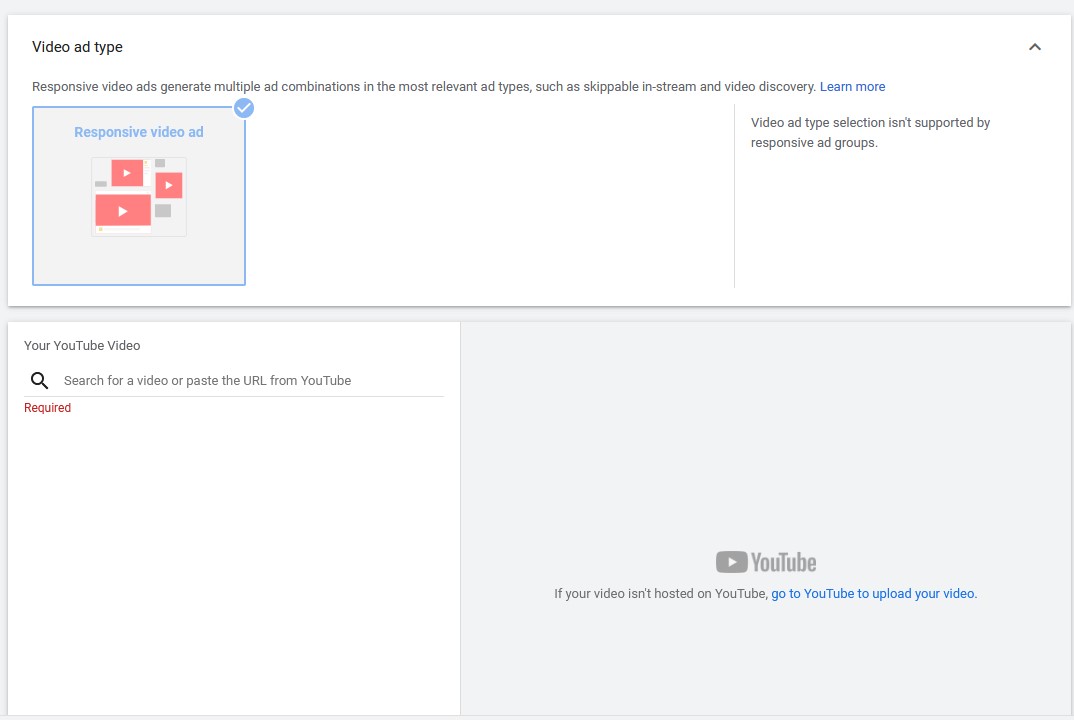Screen dimensions: 1074x720
Task: Click the YouTube wordmark text in the logo
Action: click(784, 562)
